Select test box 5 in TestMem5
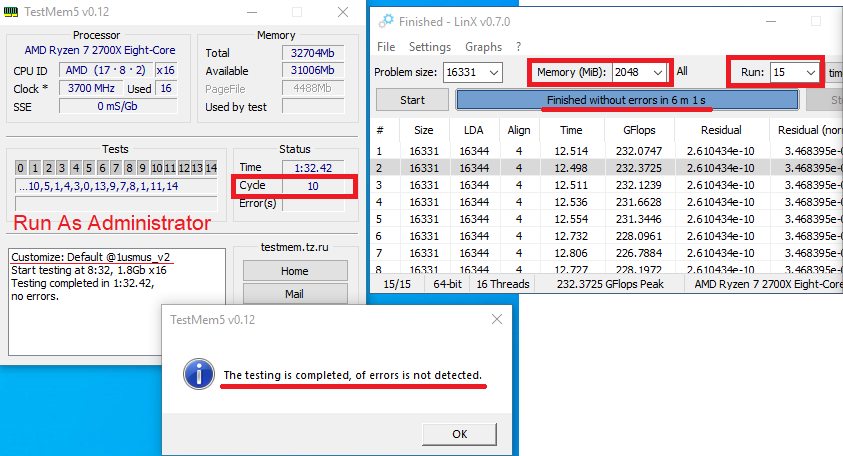The height and width of the screenshot is (456, 843). click(89, 168)
